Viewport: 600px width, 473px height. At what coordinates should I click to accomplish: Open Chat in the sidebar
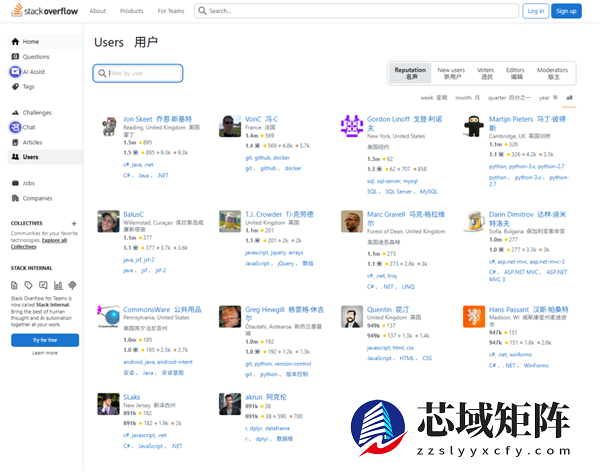coord(45,127)
